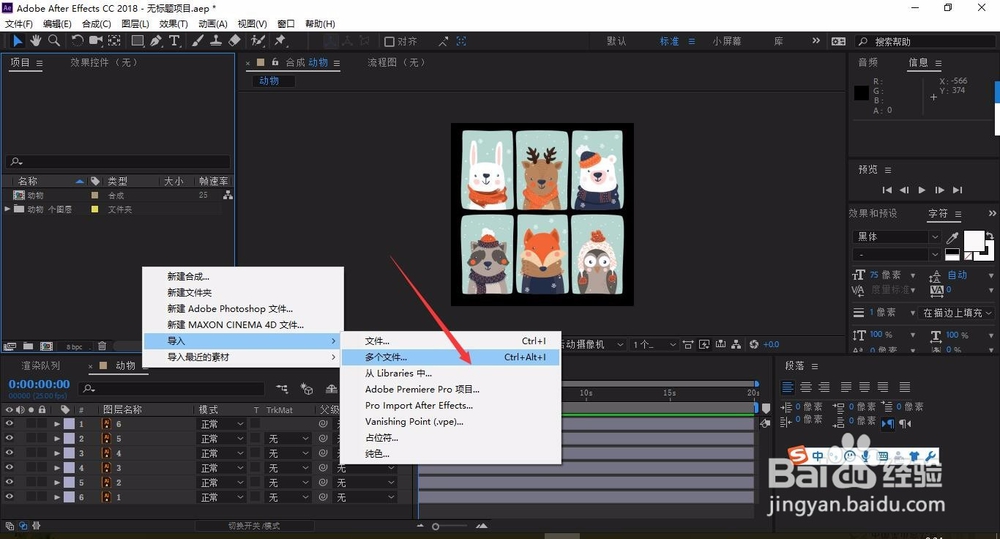The height and width of the screenshot is (539, 1000).
Task: Expand properties of layer named 6
Action: [x=57, y=424]
